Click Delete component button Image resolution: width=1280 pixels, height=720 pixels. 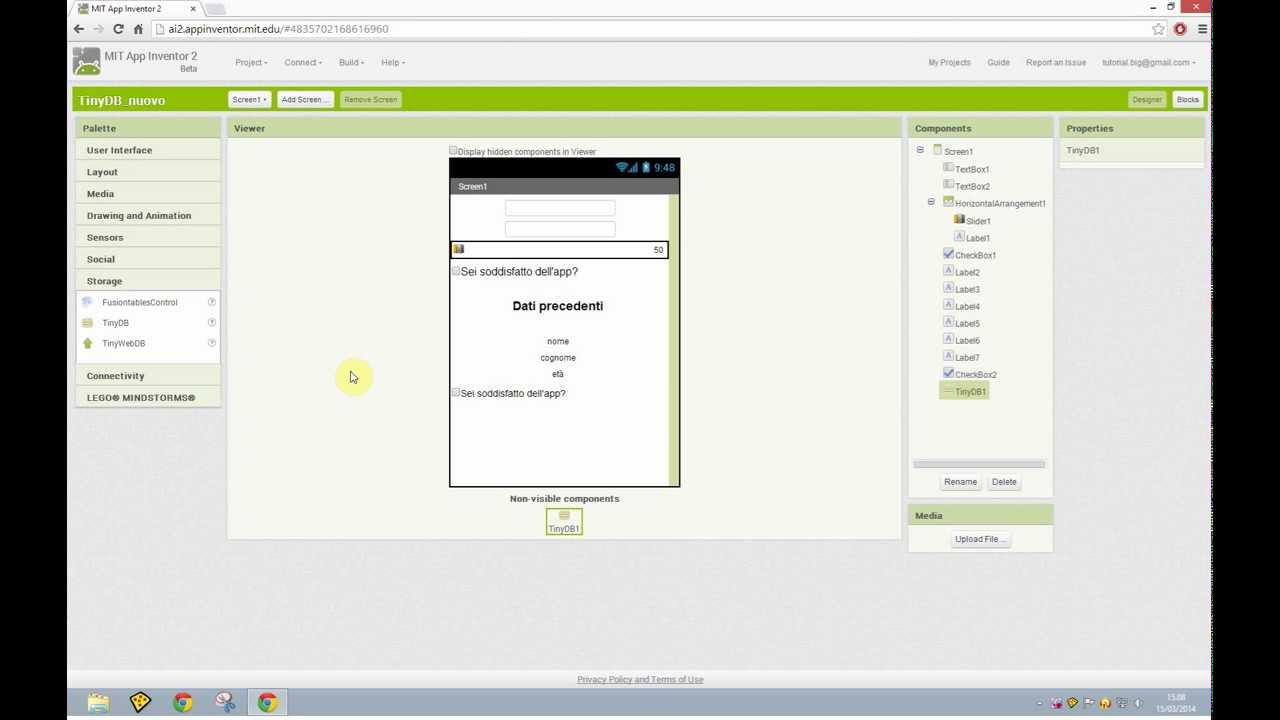[1004, 482]
